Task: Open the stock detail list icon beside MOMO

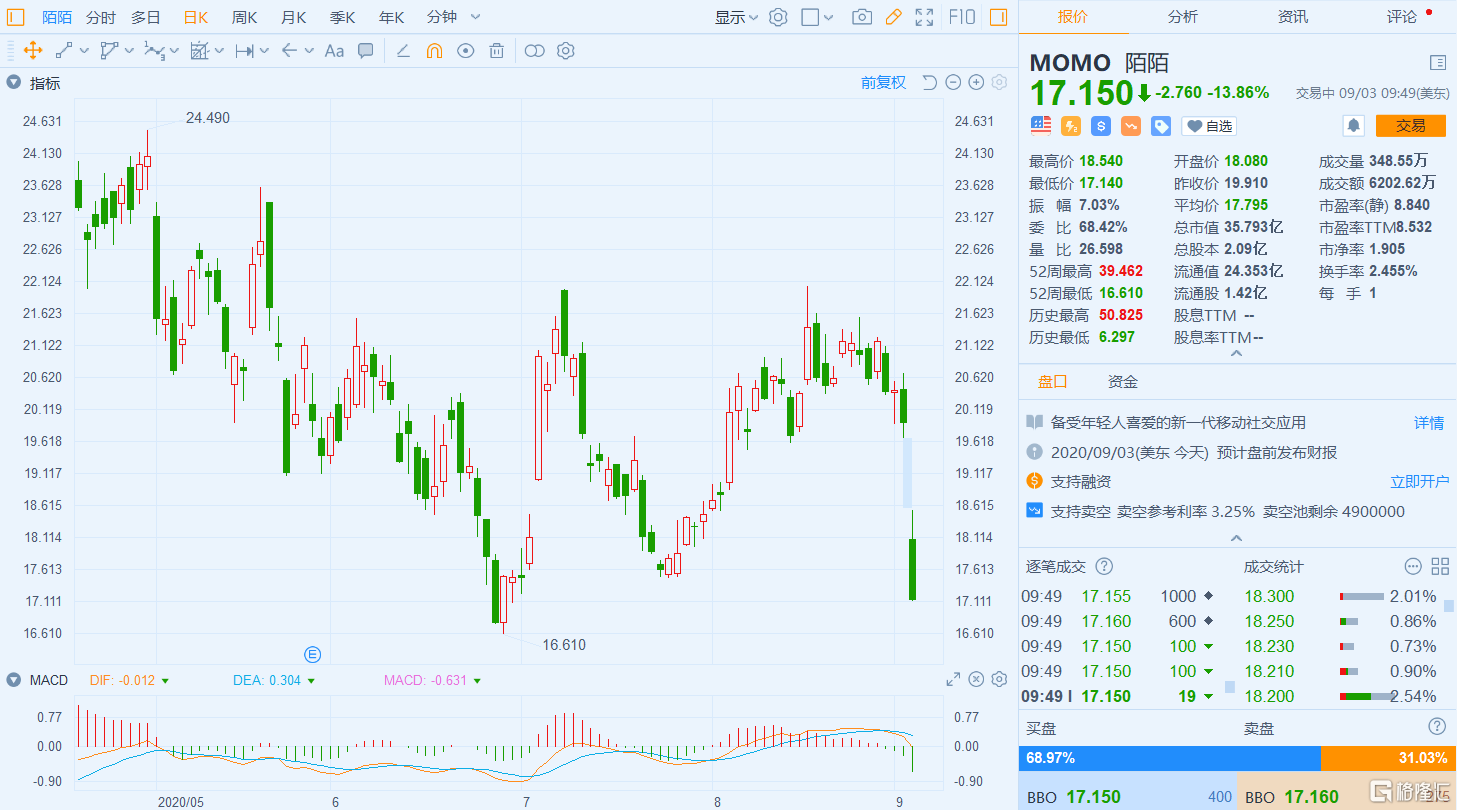Action: tap(1438, 63)
